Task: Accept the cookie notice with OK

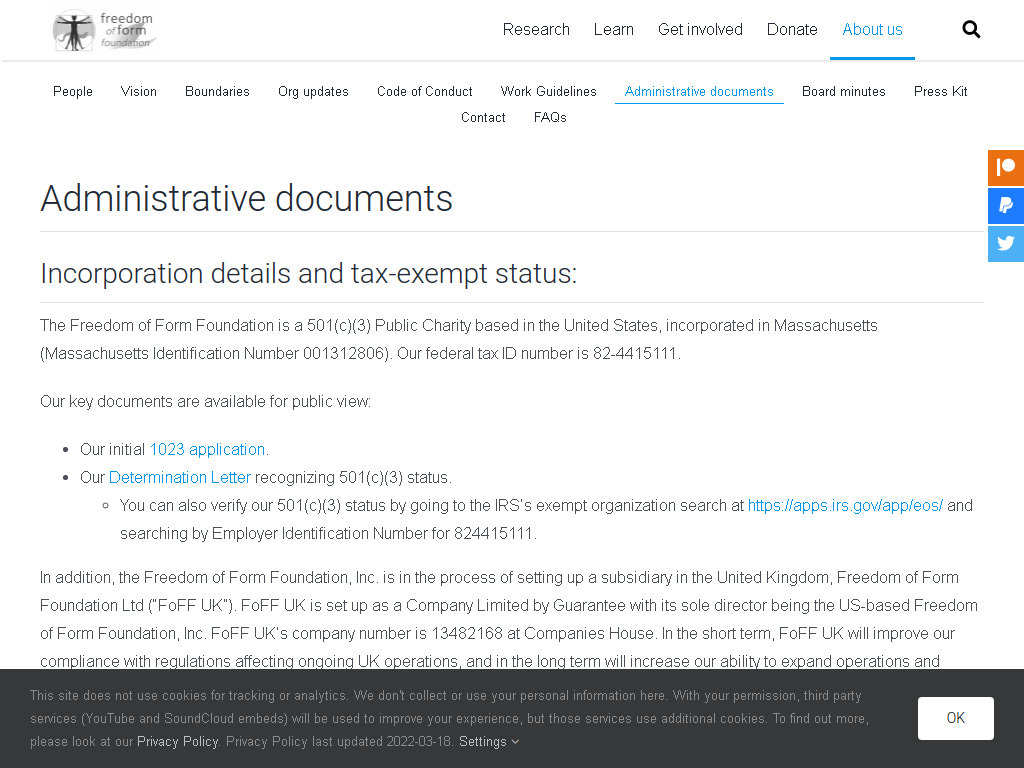Action: [x=955, y=718]
